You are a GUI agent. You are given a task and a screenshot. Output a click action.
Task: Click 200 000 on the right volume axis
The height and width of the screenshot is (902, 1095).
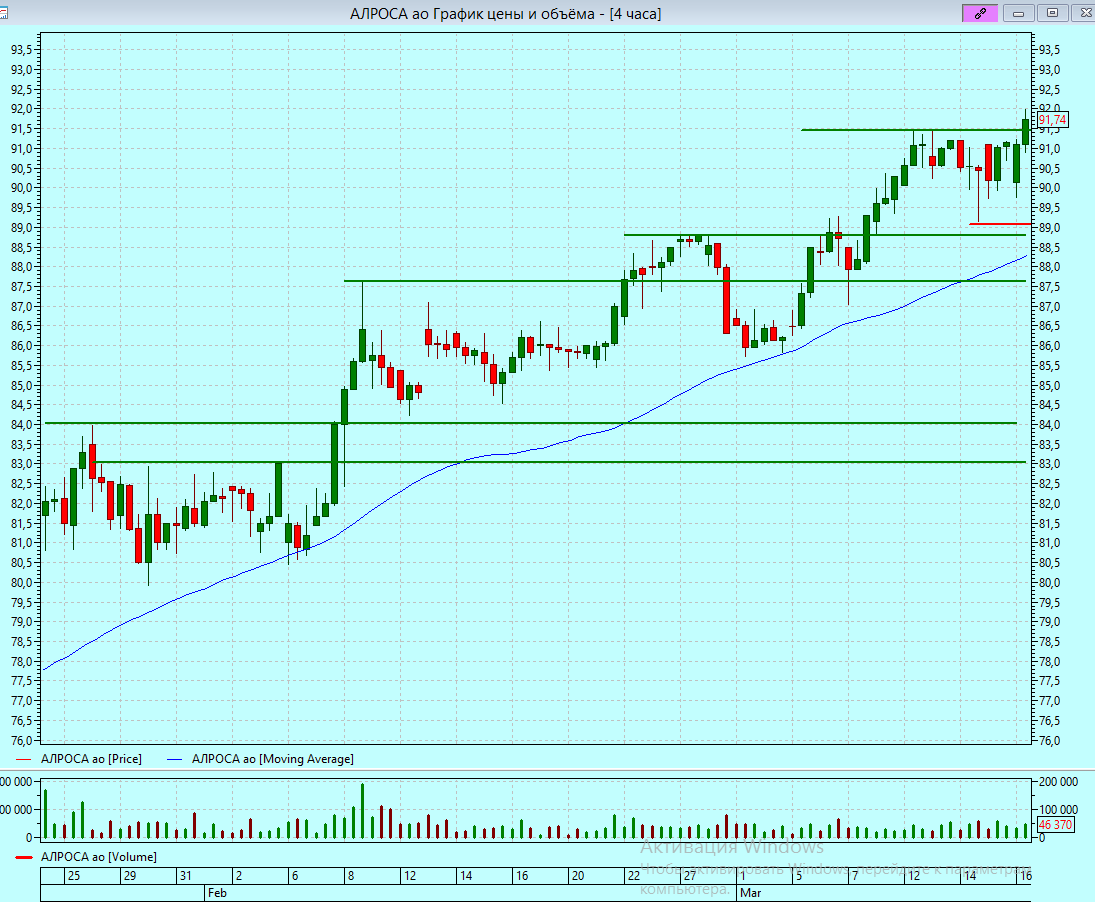click(1059, 782)
